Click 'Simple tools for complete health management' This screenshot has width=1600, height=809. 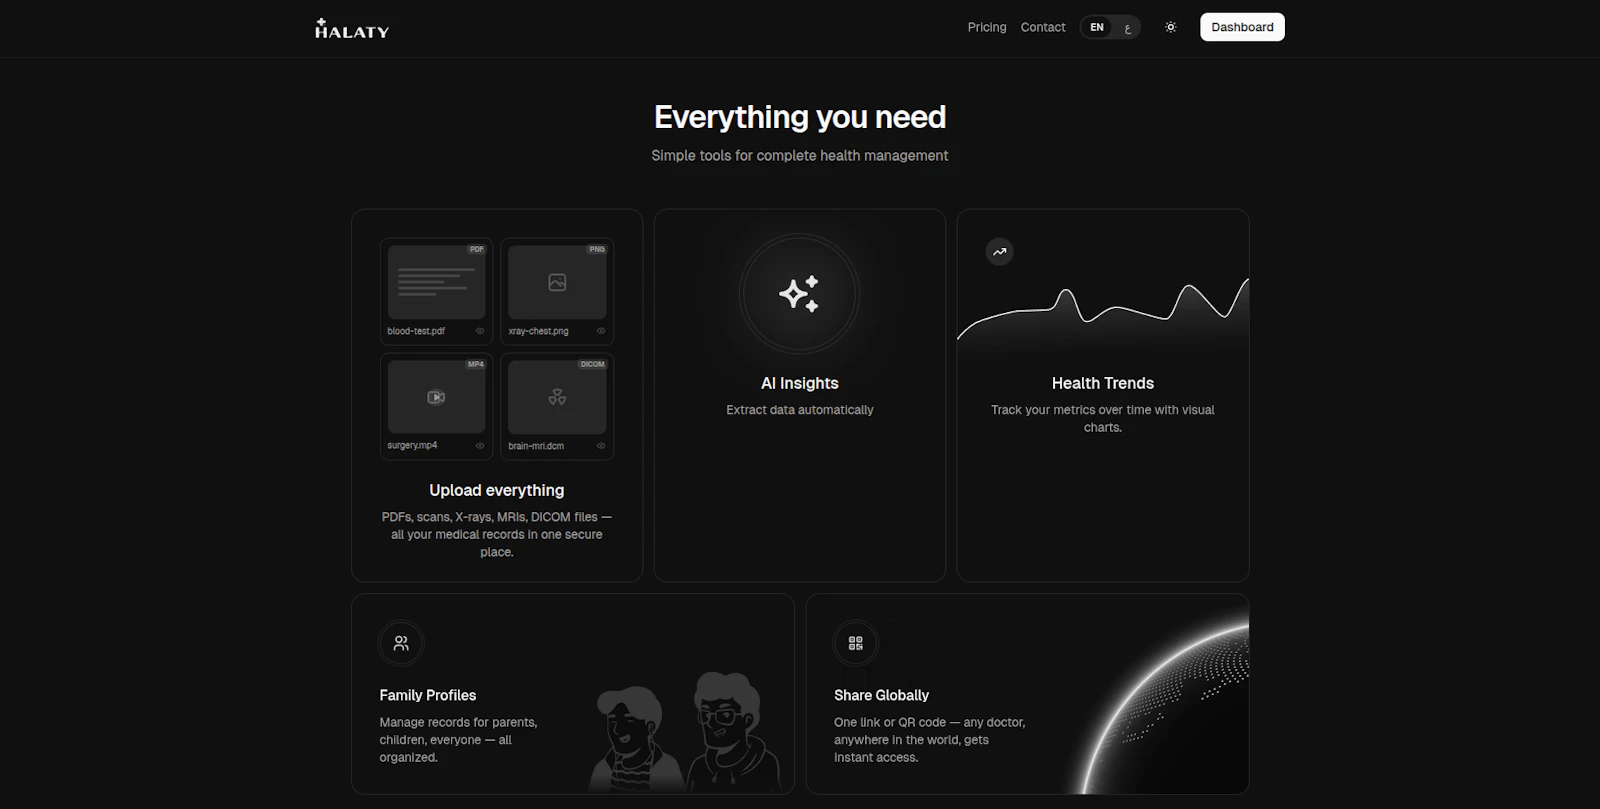pyautogui.click(x=800, y=155)
